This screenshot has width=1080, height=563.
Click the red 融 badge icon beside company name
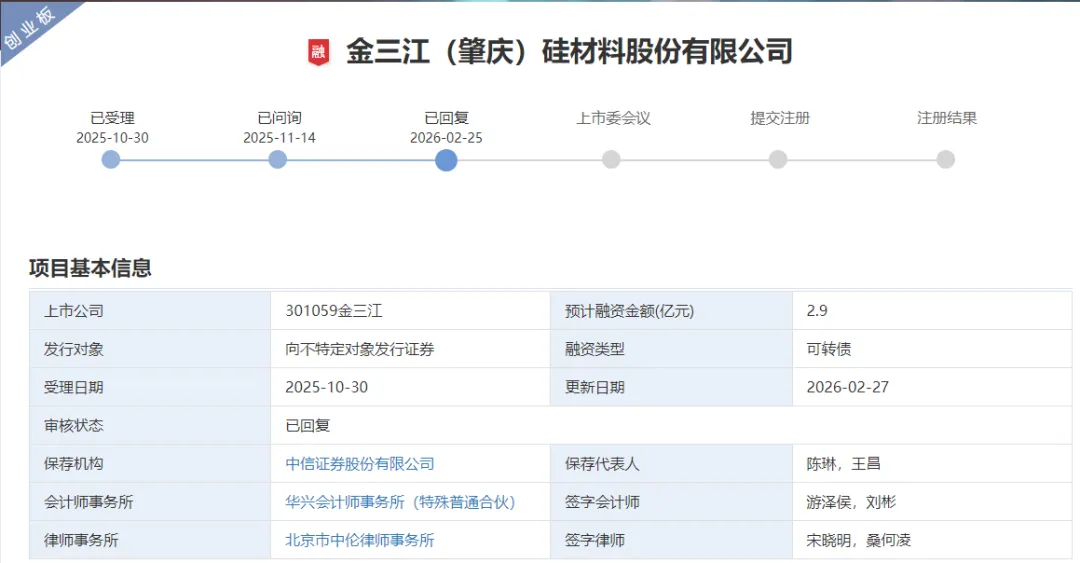tap(318, 52)
